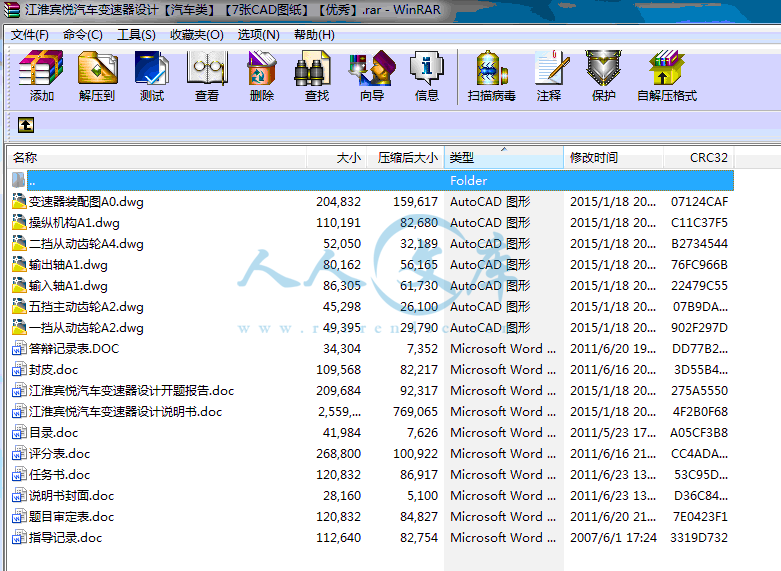
Task: Click the Word icon of 答辩记录表.DOC
Action: pos(19,348)
